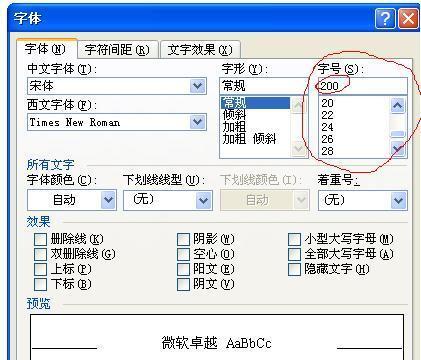Image resolution: width=421 pixels, height=360 pixels.
Task: Enable the 删除线(K) checkbox
Action: click(40, 239)
